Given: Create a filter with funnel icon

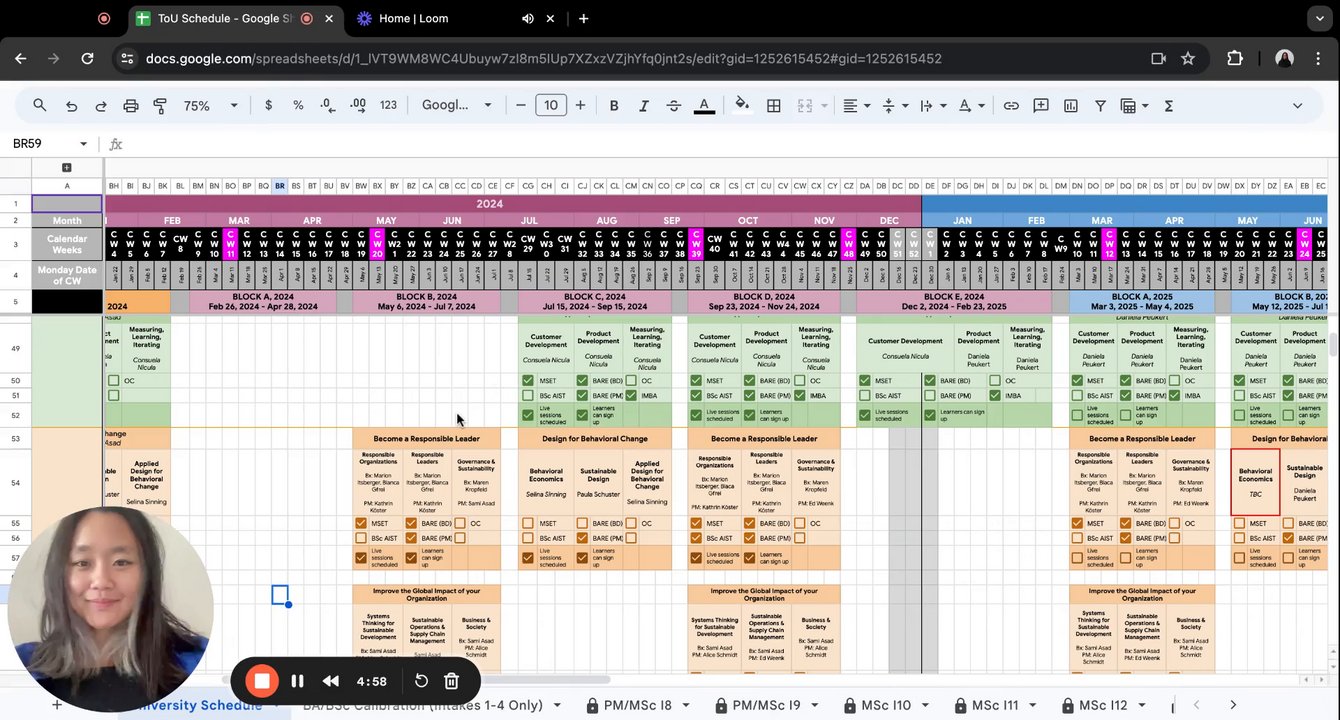Looking at the screenshot, I should point(1100,106).
